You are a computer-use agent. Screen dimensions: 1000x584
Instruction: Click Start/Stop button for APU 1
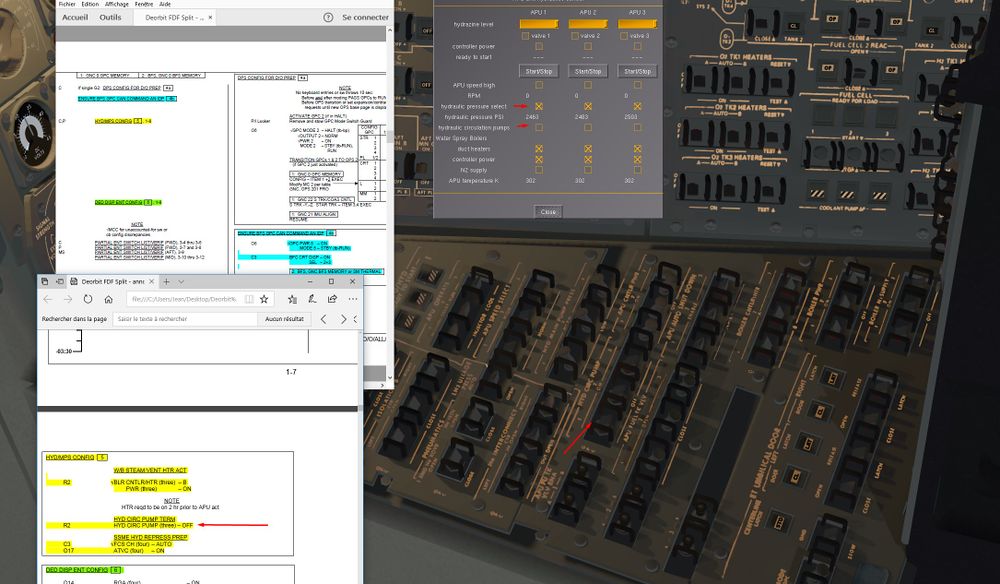pyautogui.click(x=539, y=71)
